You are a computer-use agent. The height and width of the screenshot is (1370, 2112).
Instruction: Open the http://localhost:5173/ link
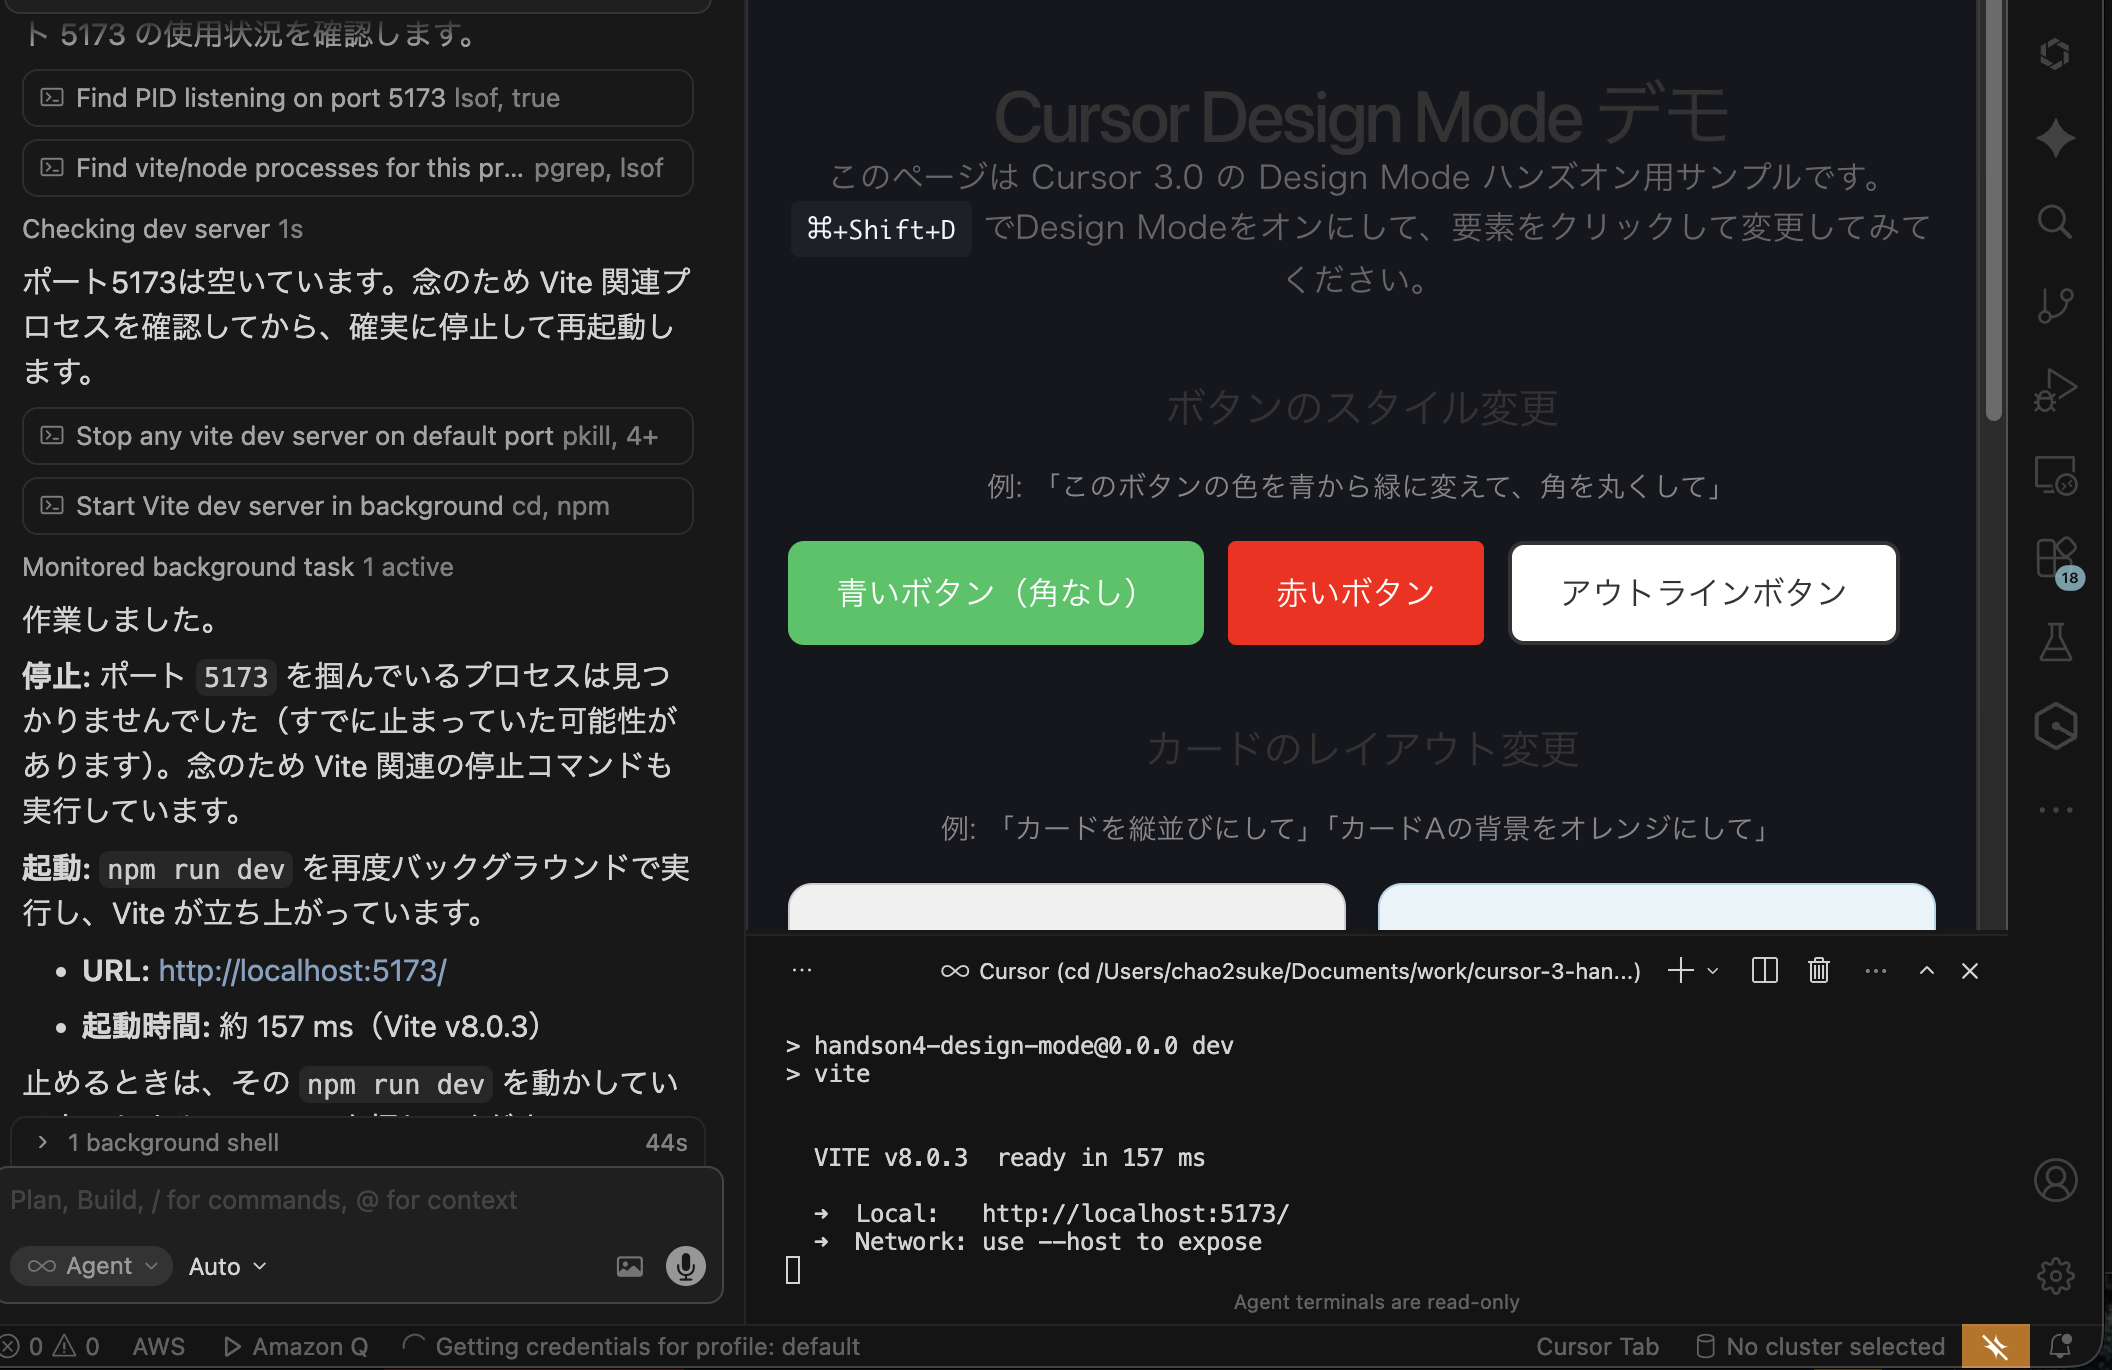[302, 970]
